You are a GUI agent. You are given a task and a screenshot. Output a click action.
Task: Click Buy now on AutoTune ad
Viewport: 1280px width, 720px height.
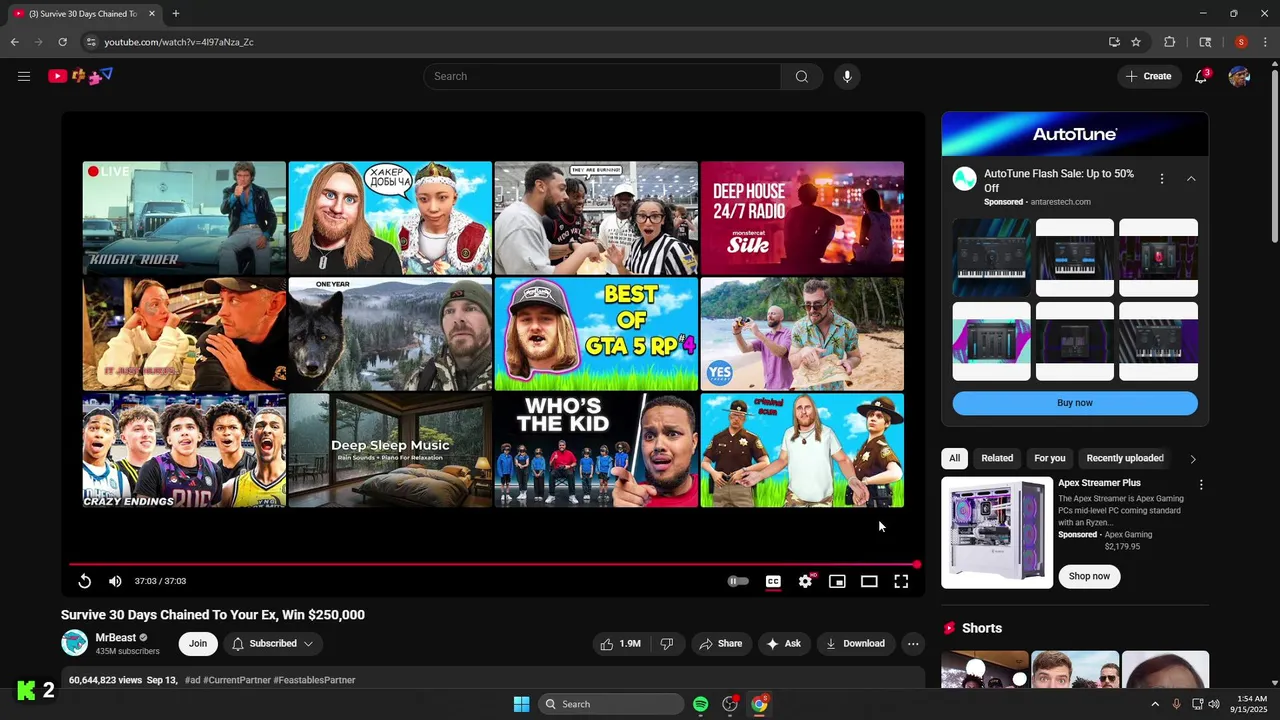(1075, 403)
